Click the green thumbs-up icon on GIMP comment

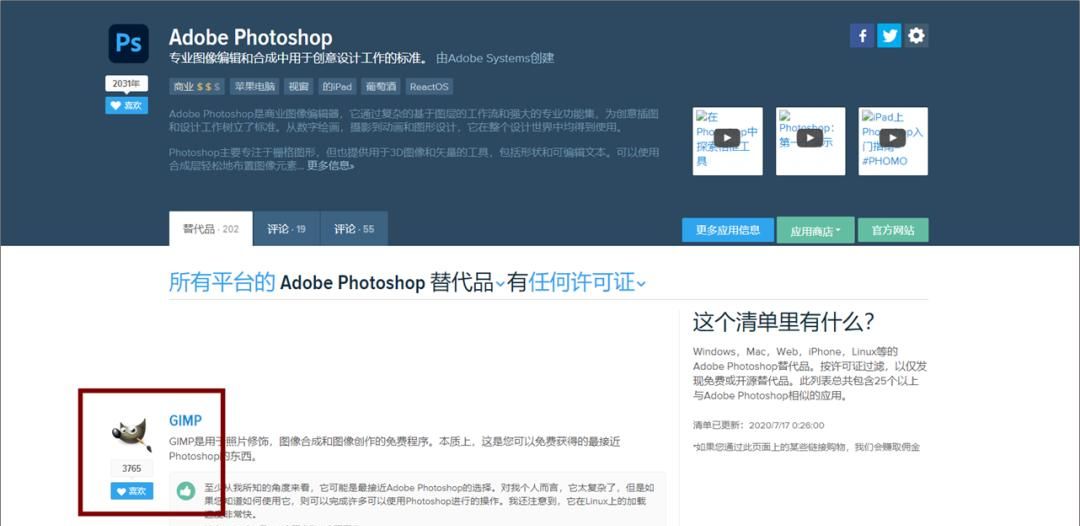[186, 490]
